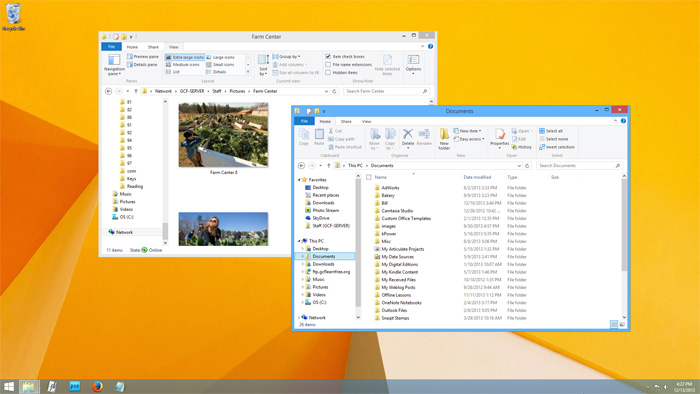Click Copy path in the Clipboard group
The width and height of the screenshot is (700, 394).
(x=342, y=139)
